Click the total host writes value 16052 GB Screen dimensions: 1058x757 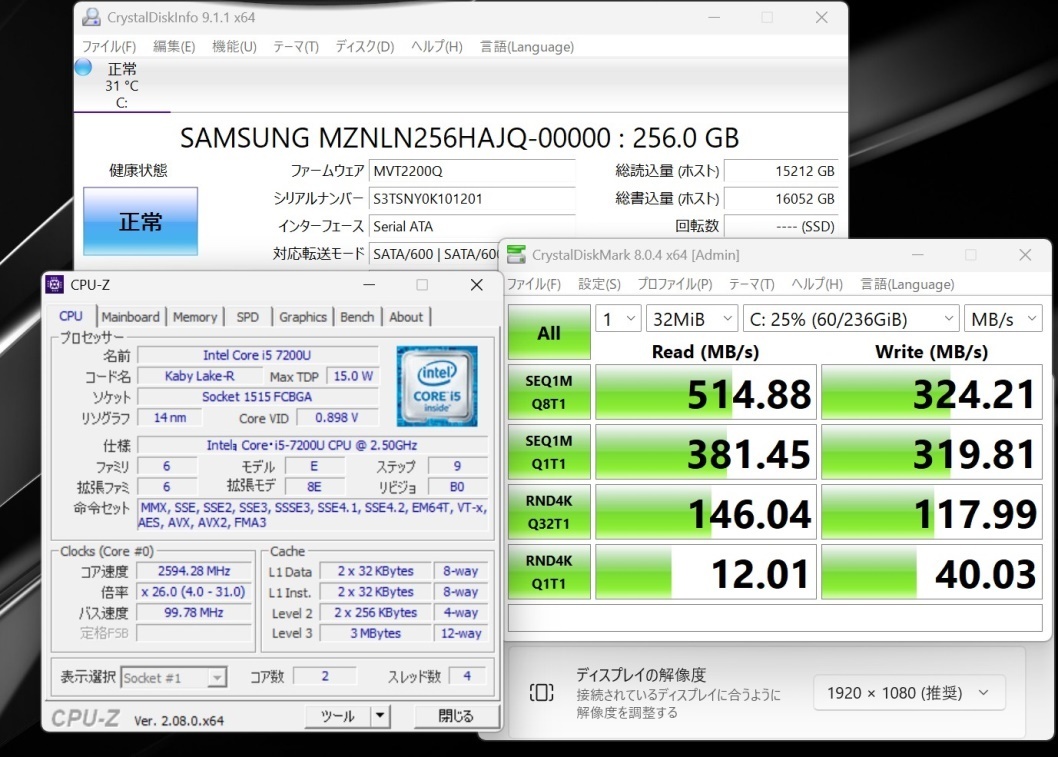[x=781, y=198]
